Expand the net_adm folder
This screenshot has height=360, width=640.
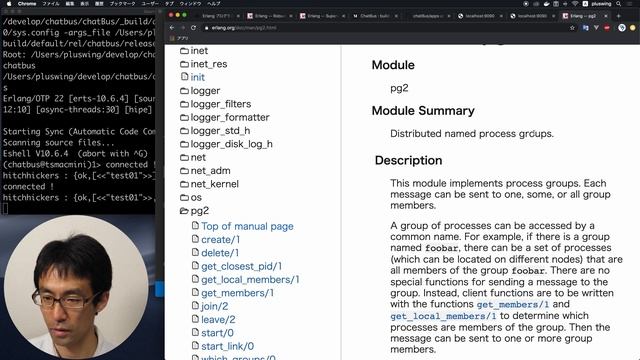(x=205, y=171)
